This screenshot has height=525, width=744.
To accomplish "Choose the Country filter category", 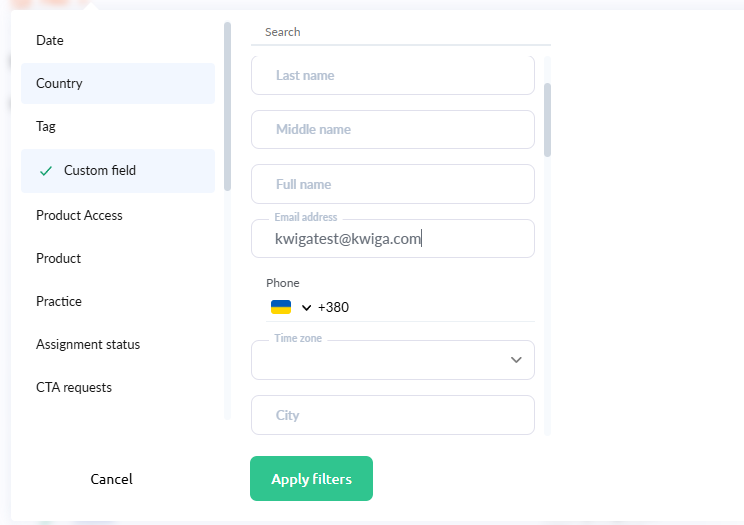I will pos(59,83).
